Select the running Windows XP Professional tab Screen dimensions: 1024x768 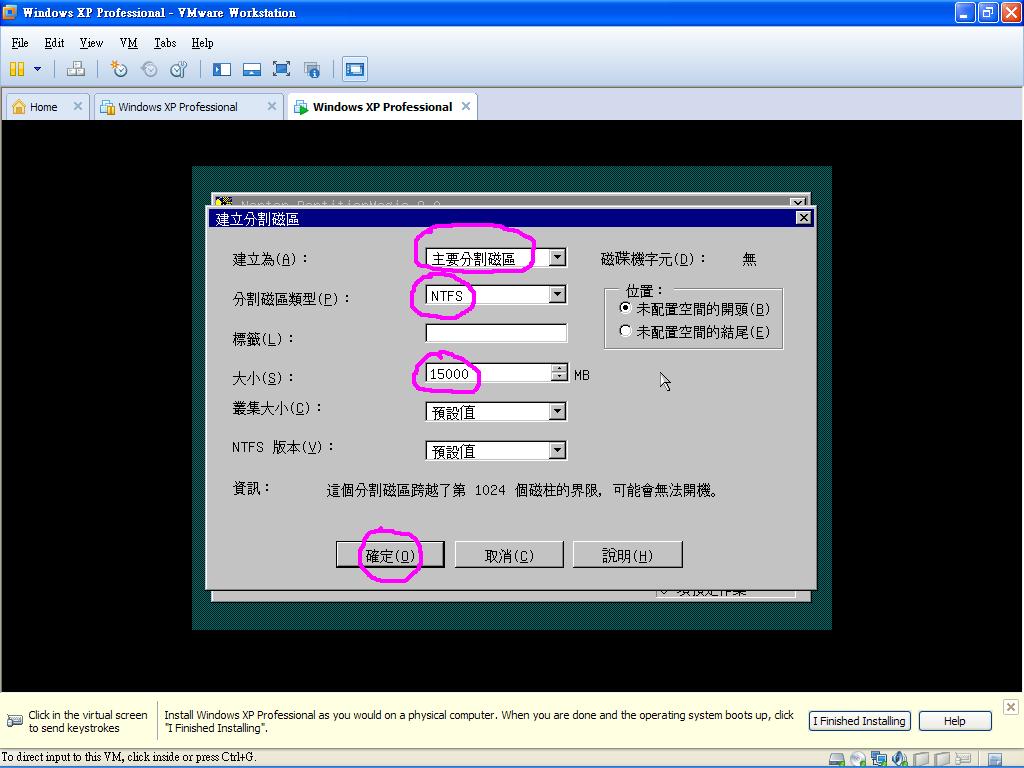click(x=382, y=107)
